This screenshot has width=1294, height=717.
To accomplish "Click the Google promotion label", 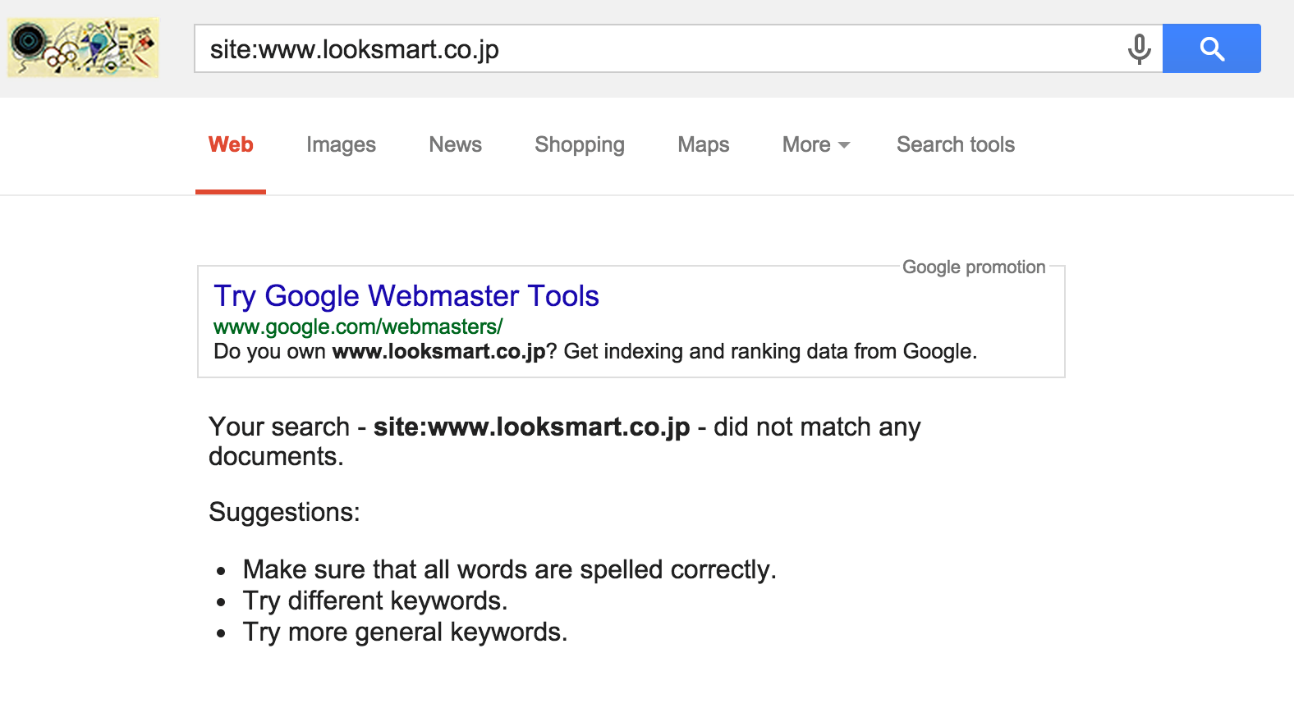I will [x=974, y=267].
